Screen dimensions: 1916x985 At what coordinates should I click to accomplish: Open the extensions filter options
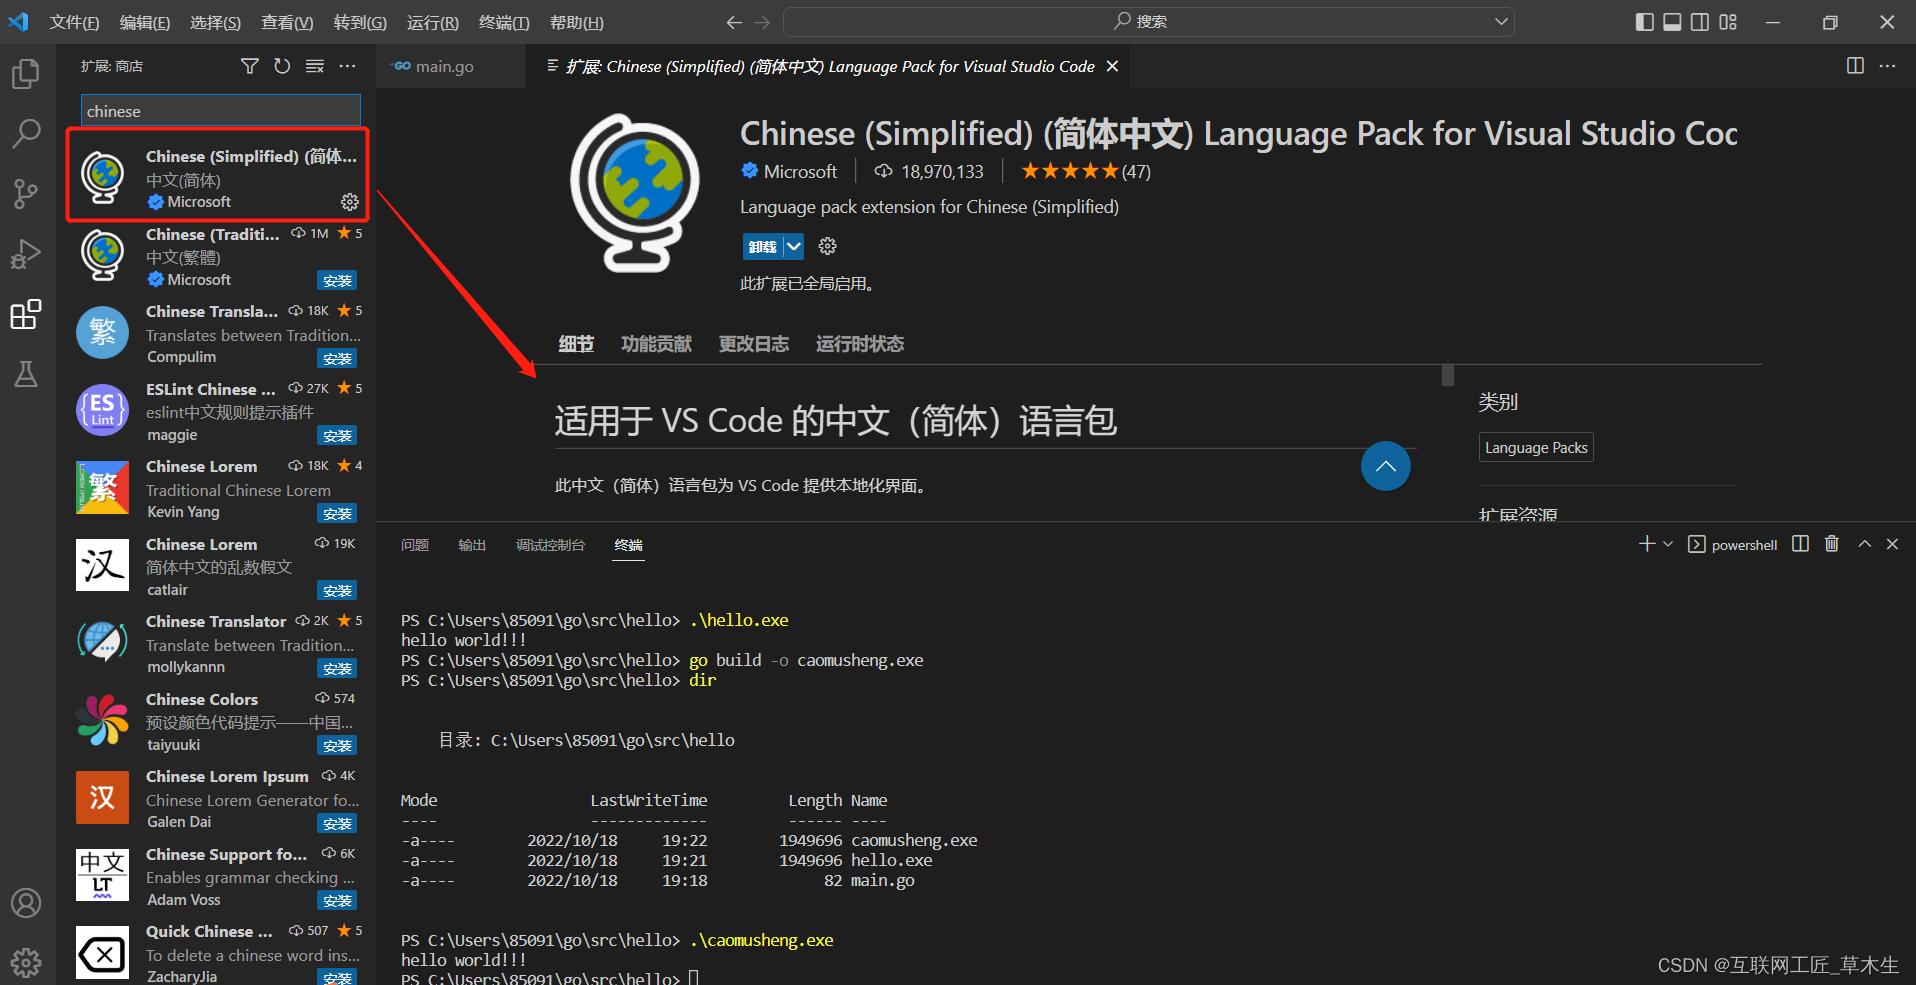pos(249,66)
